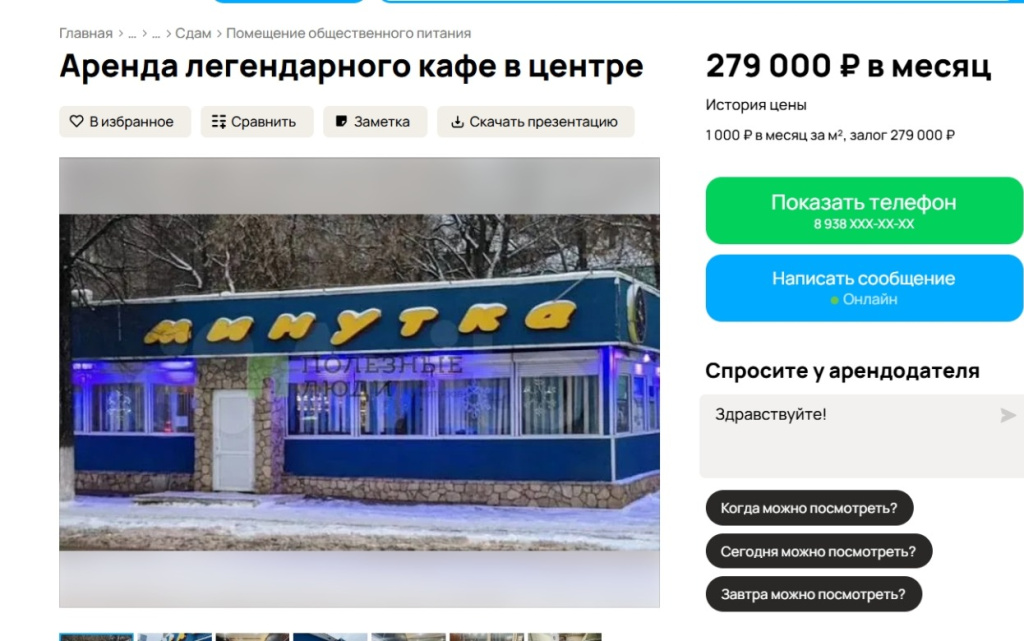Screen dimensions: 1024x641
Task: Expand the first collapsed breadcrumb dots
Action: (x=132, y=33)
